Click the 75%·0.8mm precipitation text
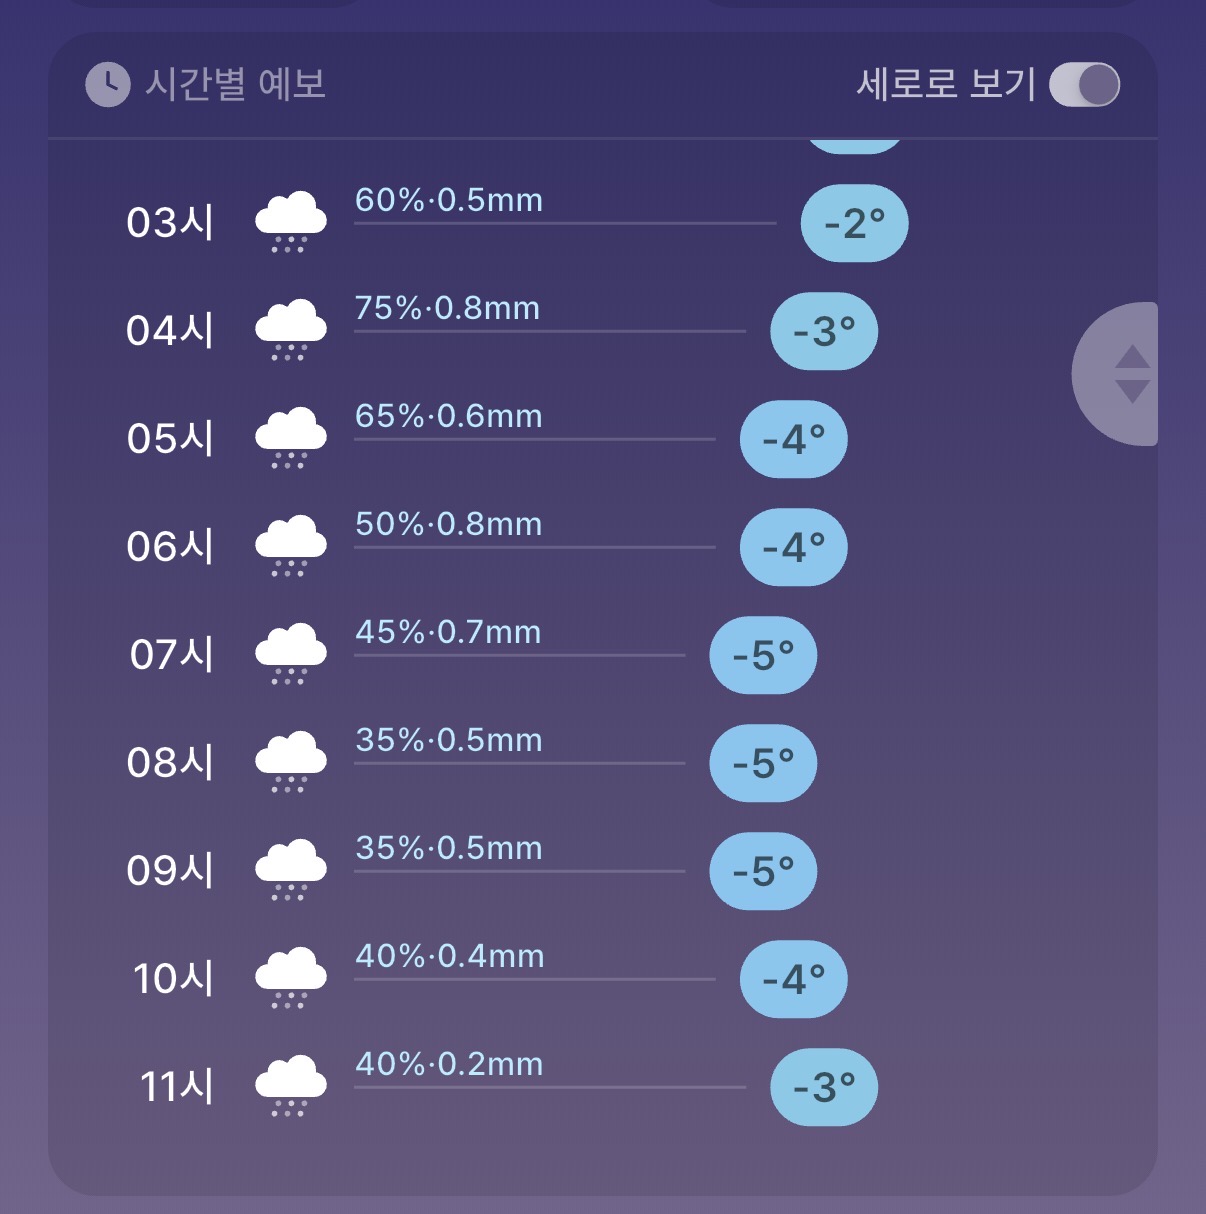 (x=447, y=308)
